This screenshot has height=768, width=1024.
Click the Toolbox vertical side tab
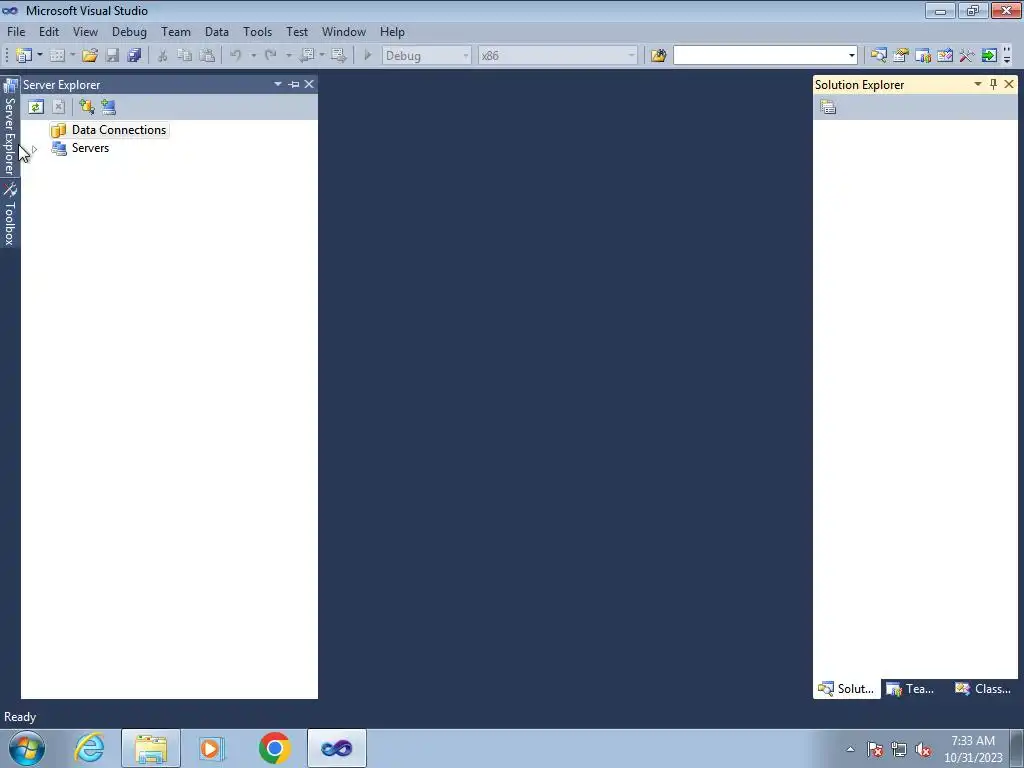[x=10, y=214]
